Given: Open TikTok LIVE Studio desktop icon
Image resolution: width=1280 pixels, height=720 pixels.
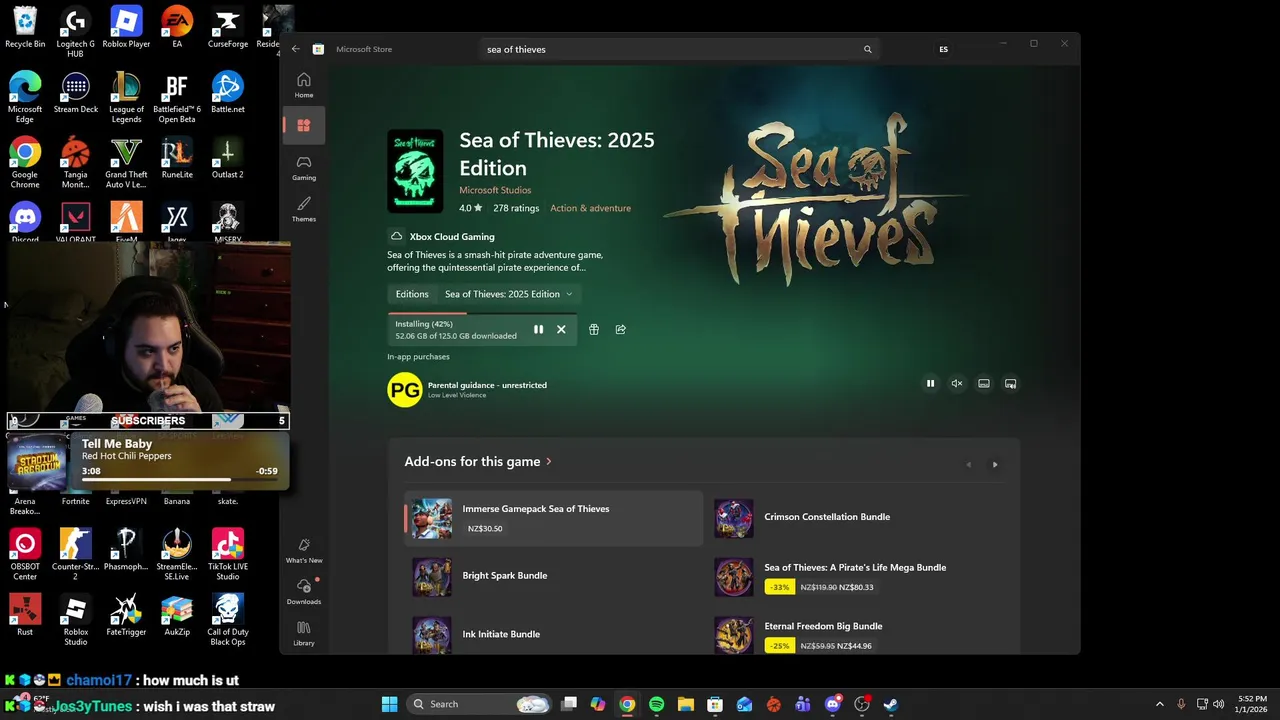Looking at the screenshot, I should 227,555.
